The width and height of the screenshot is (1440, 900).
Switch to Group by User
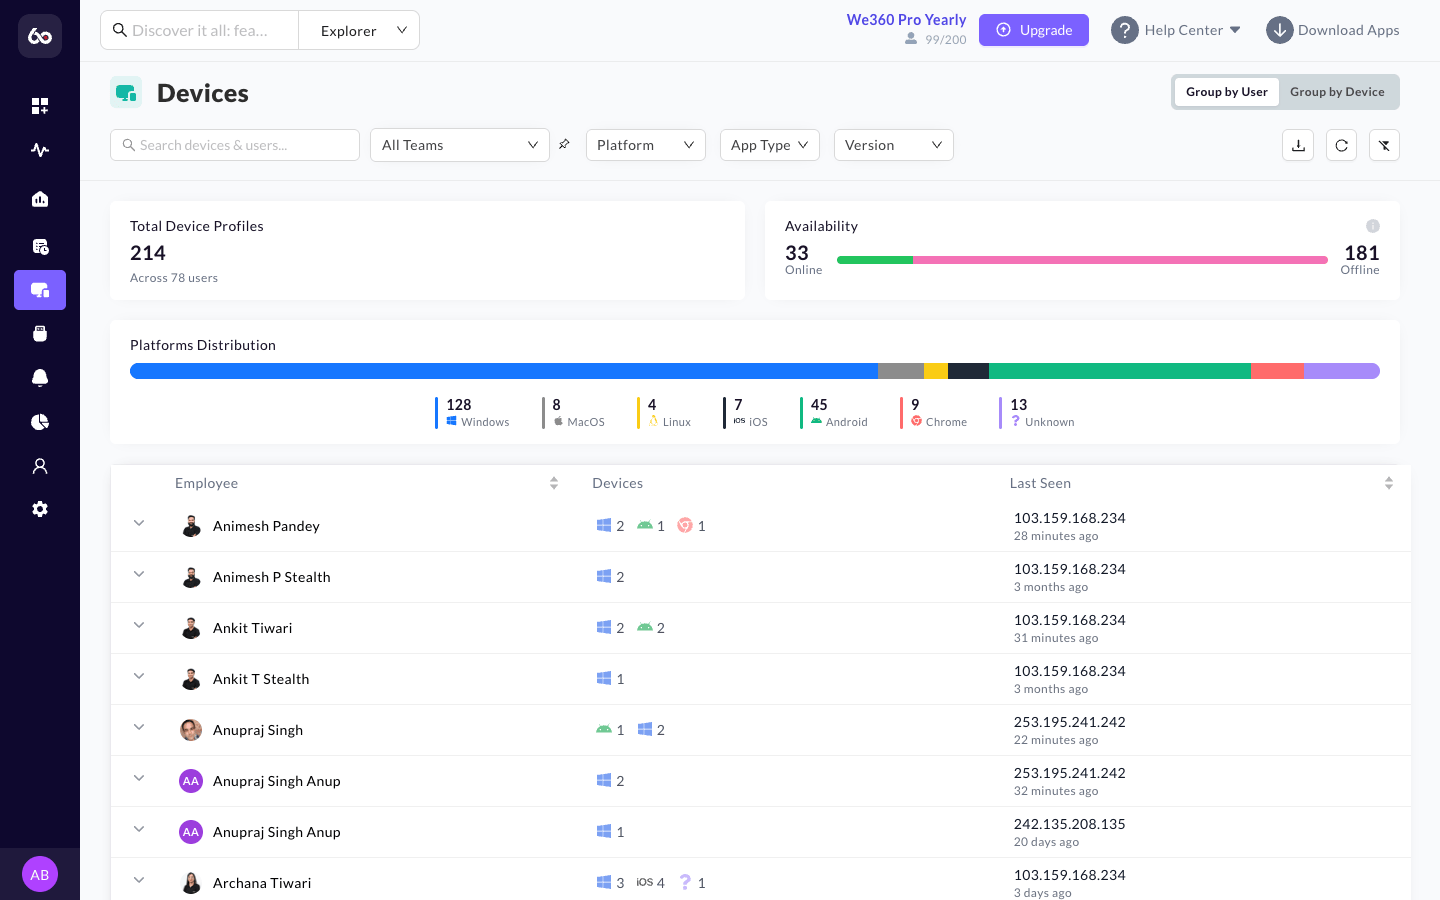click(x=1227, y=92)
